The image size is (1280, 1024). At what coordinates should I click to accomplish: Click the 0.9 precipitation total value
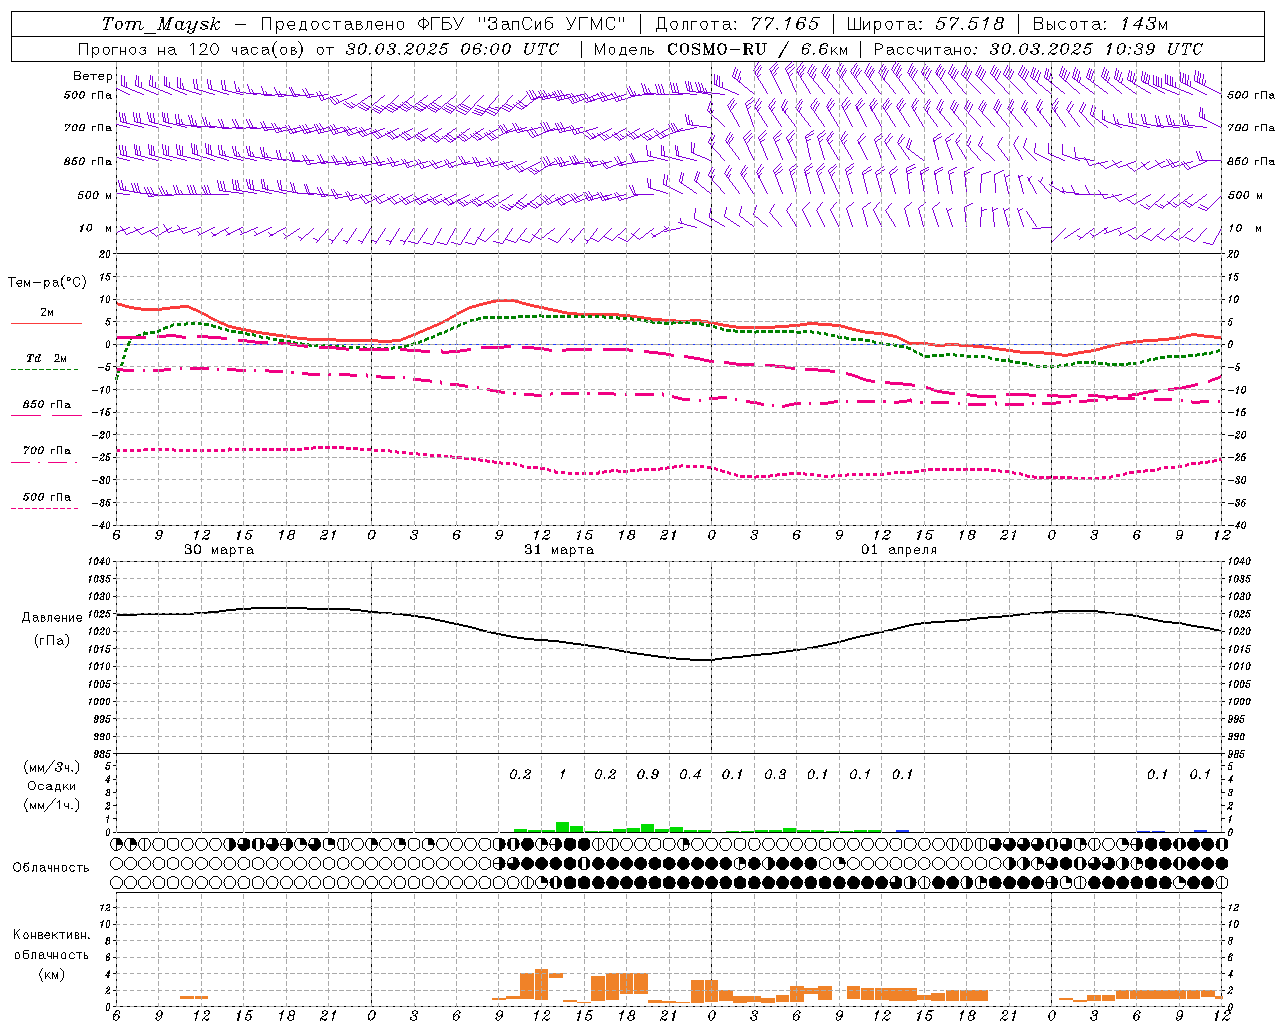click(648, 774)
